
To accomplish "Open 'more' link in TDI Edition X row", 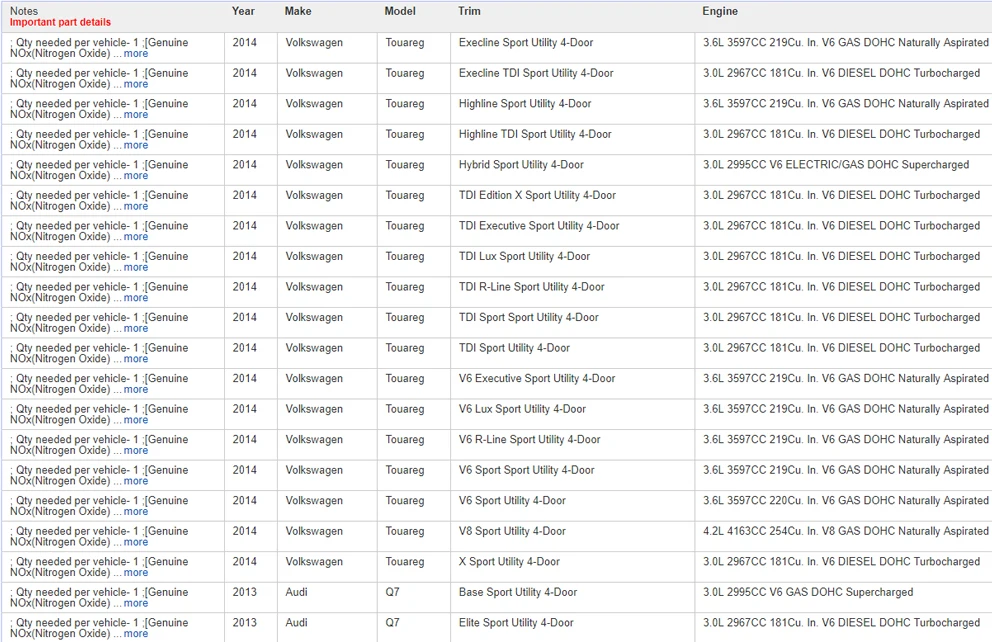I will tap(135, 206).
